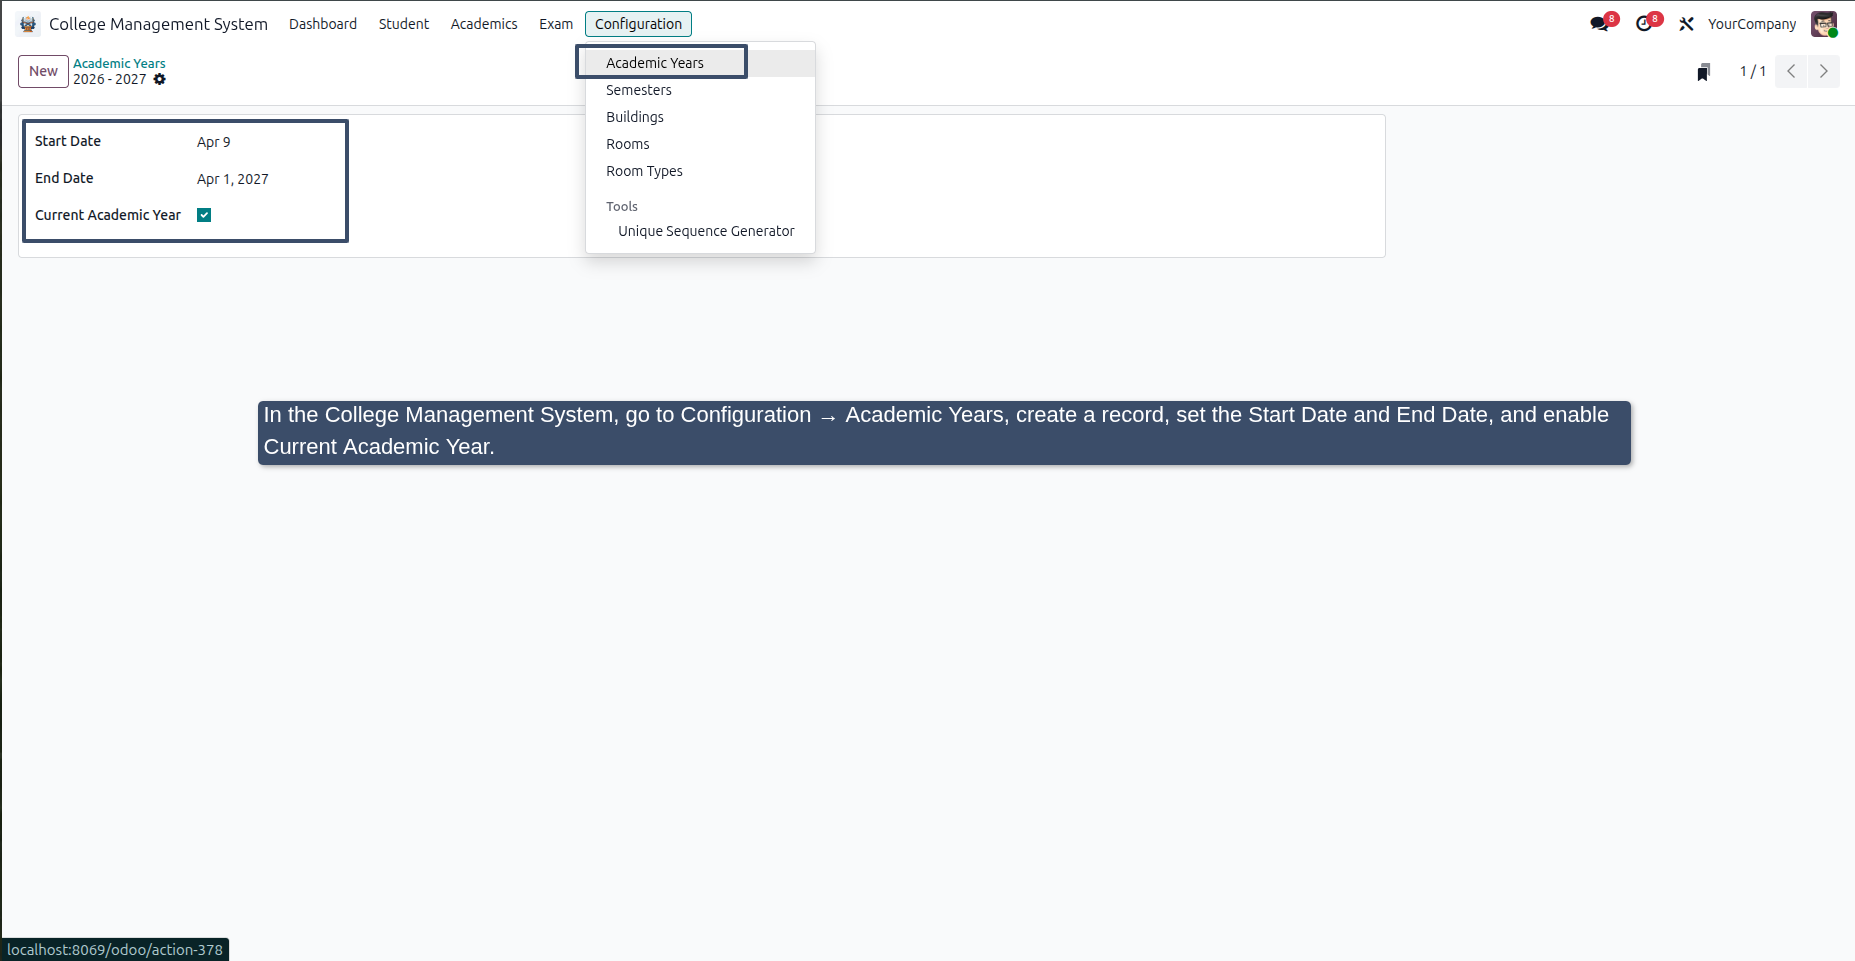This screenshot has height=961, width=1855.
Task: Click the New button
Action: click(43, 71)
